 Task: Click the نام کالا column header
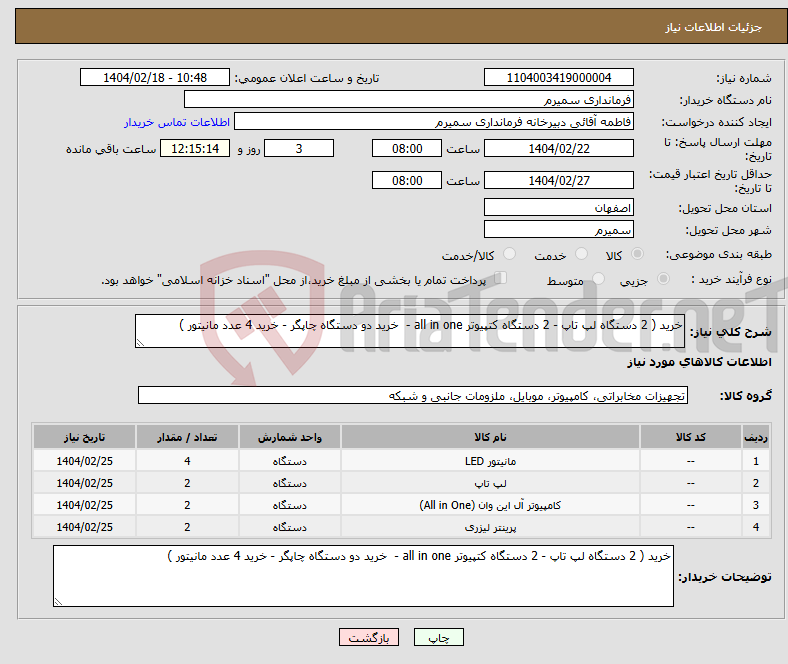tap(490, 437)
